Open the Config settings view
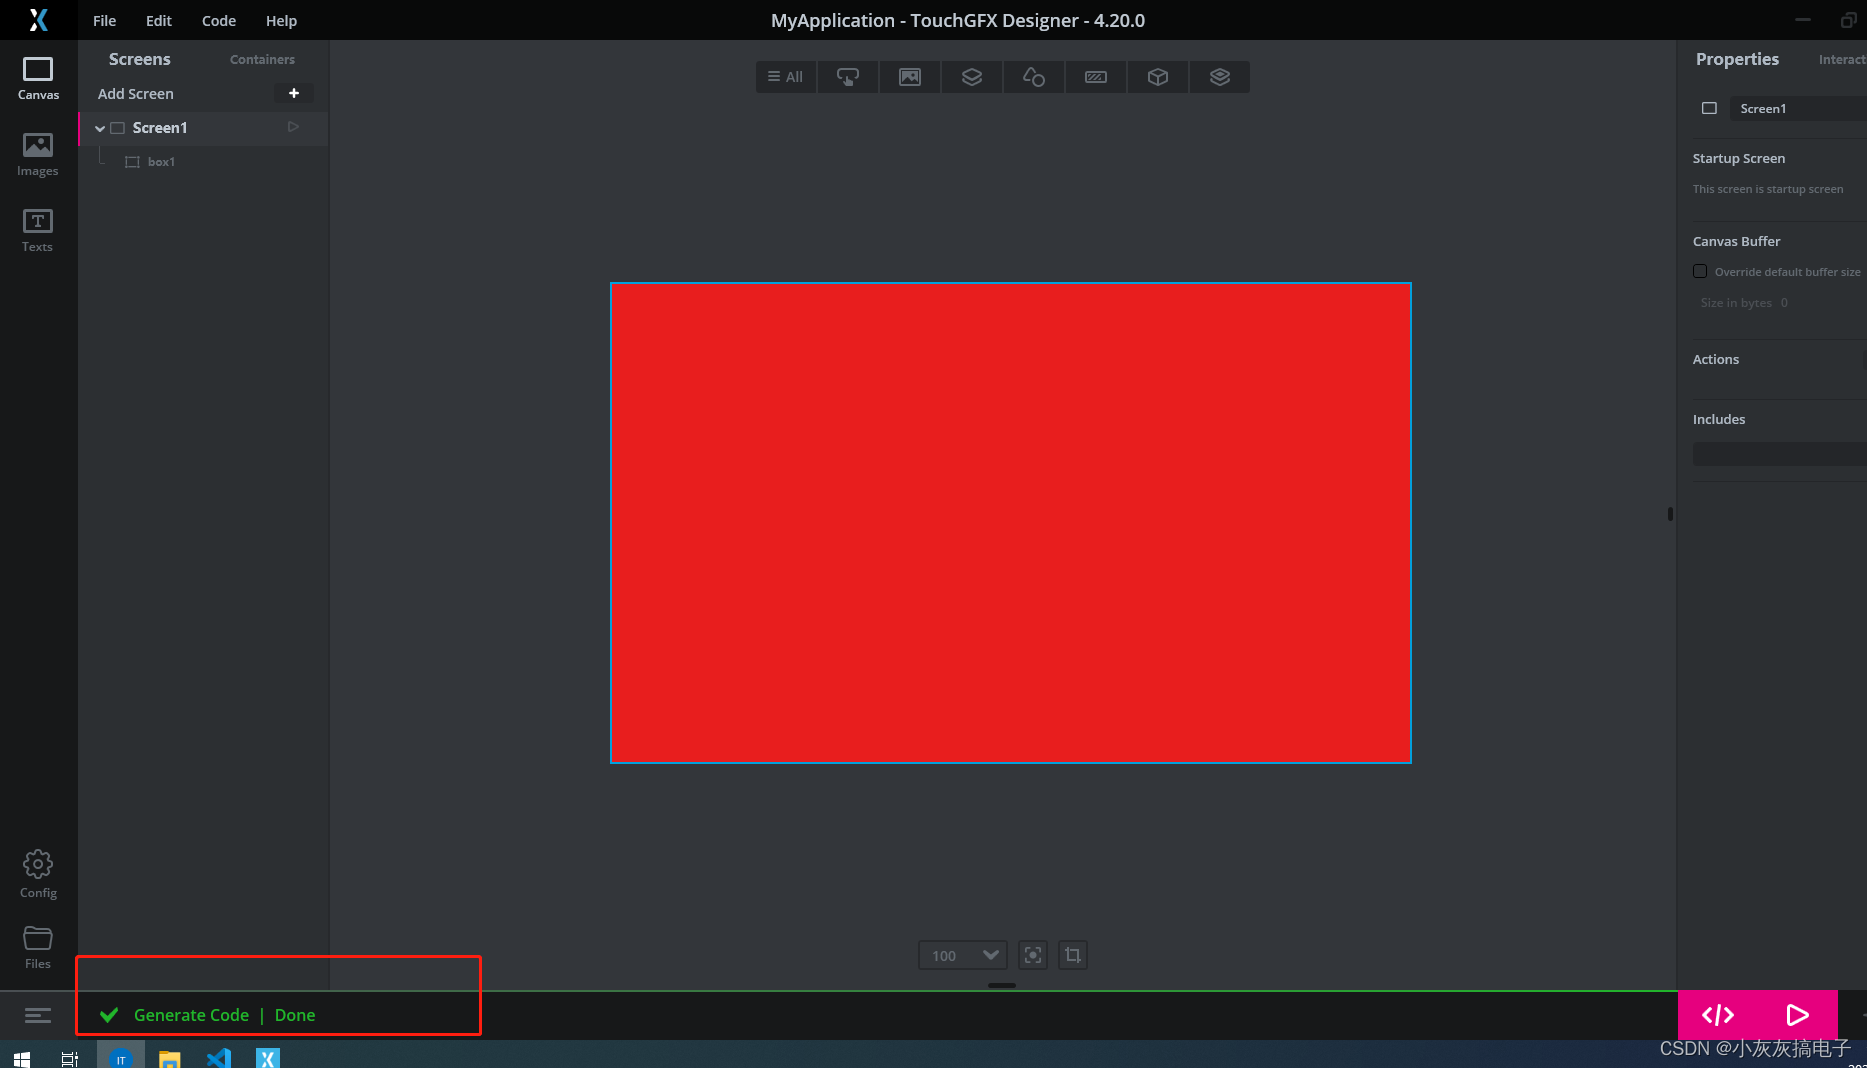 (x=38, y=874)
